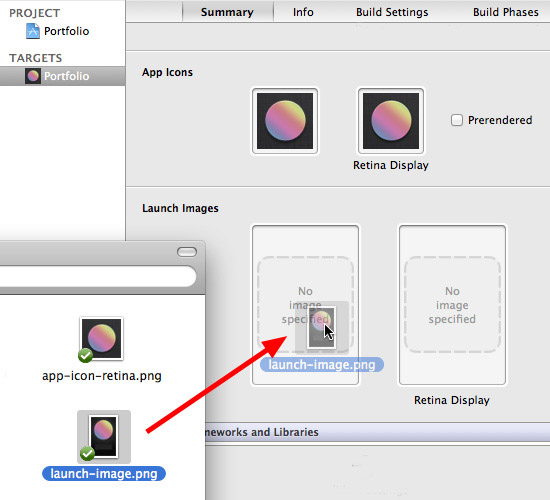Click the standard launch image drop well
Image resolution: width=550 pixels, height=500 pixels.
click(x=305, y=305)
